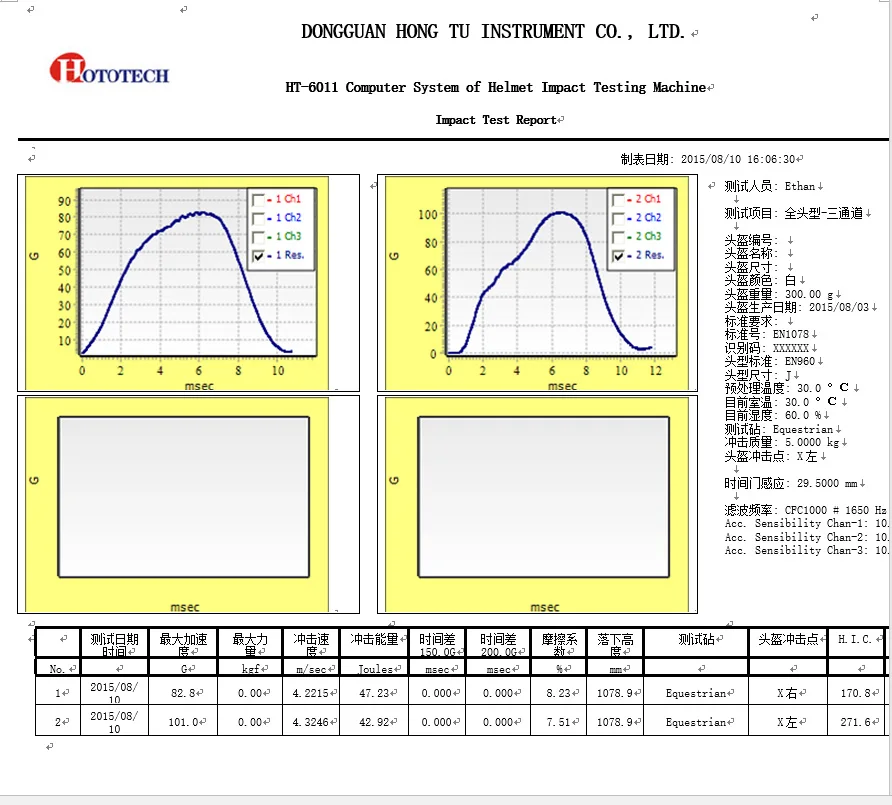
Task: Enable the 2 Ch2 checkbox in second chart
Action: point(618,218)
